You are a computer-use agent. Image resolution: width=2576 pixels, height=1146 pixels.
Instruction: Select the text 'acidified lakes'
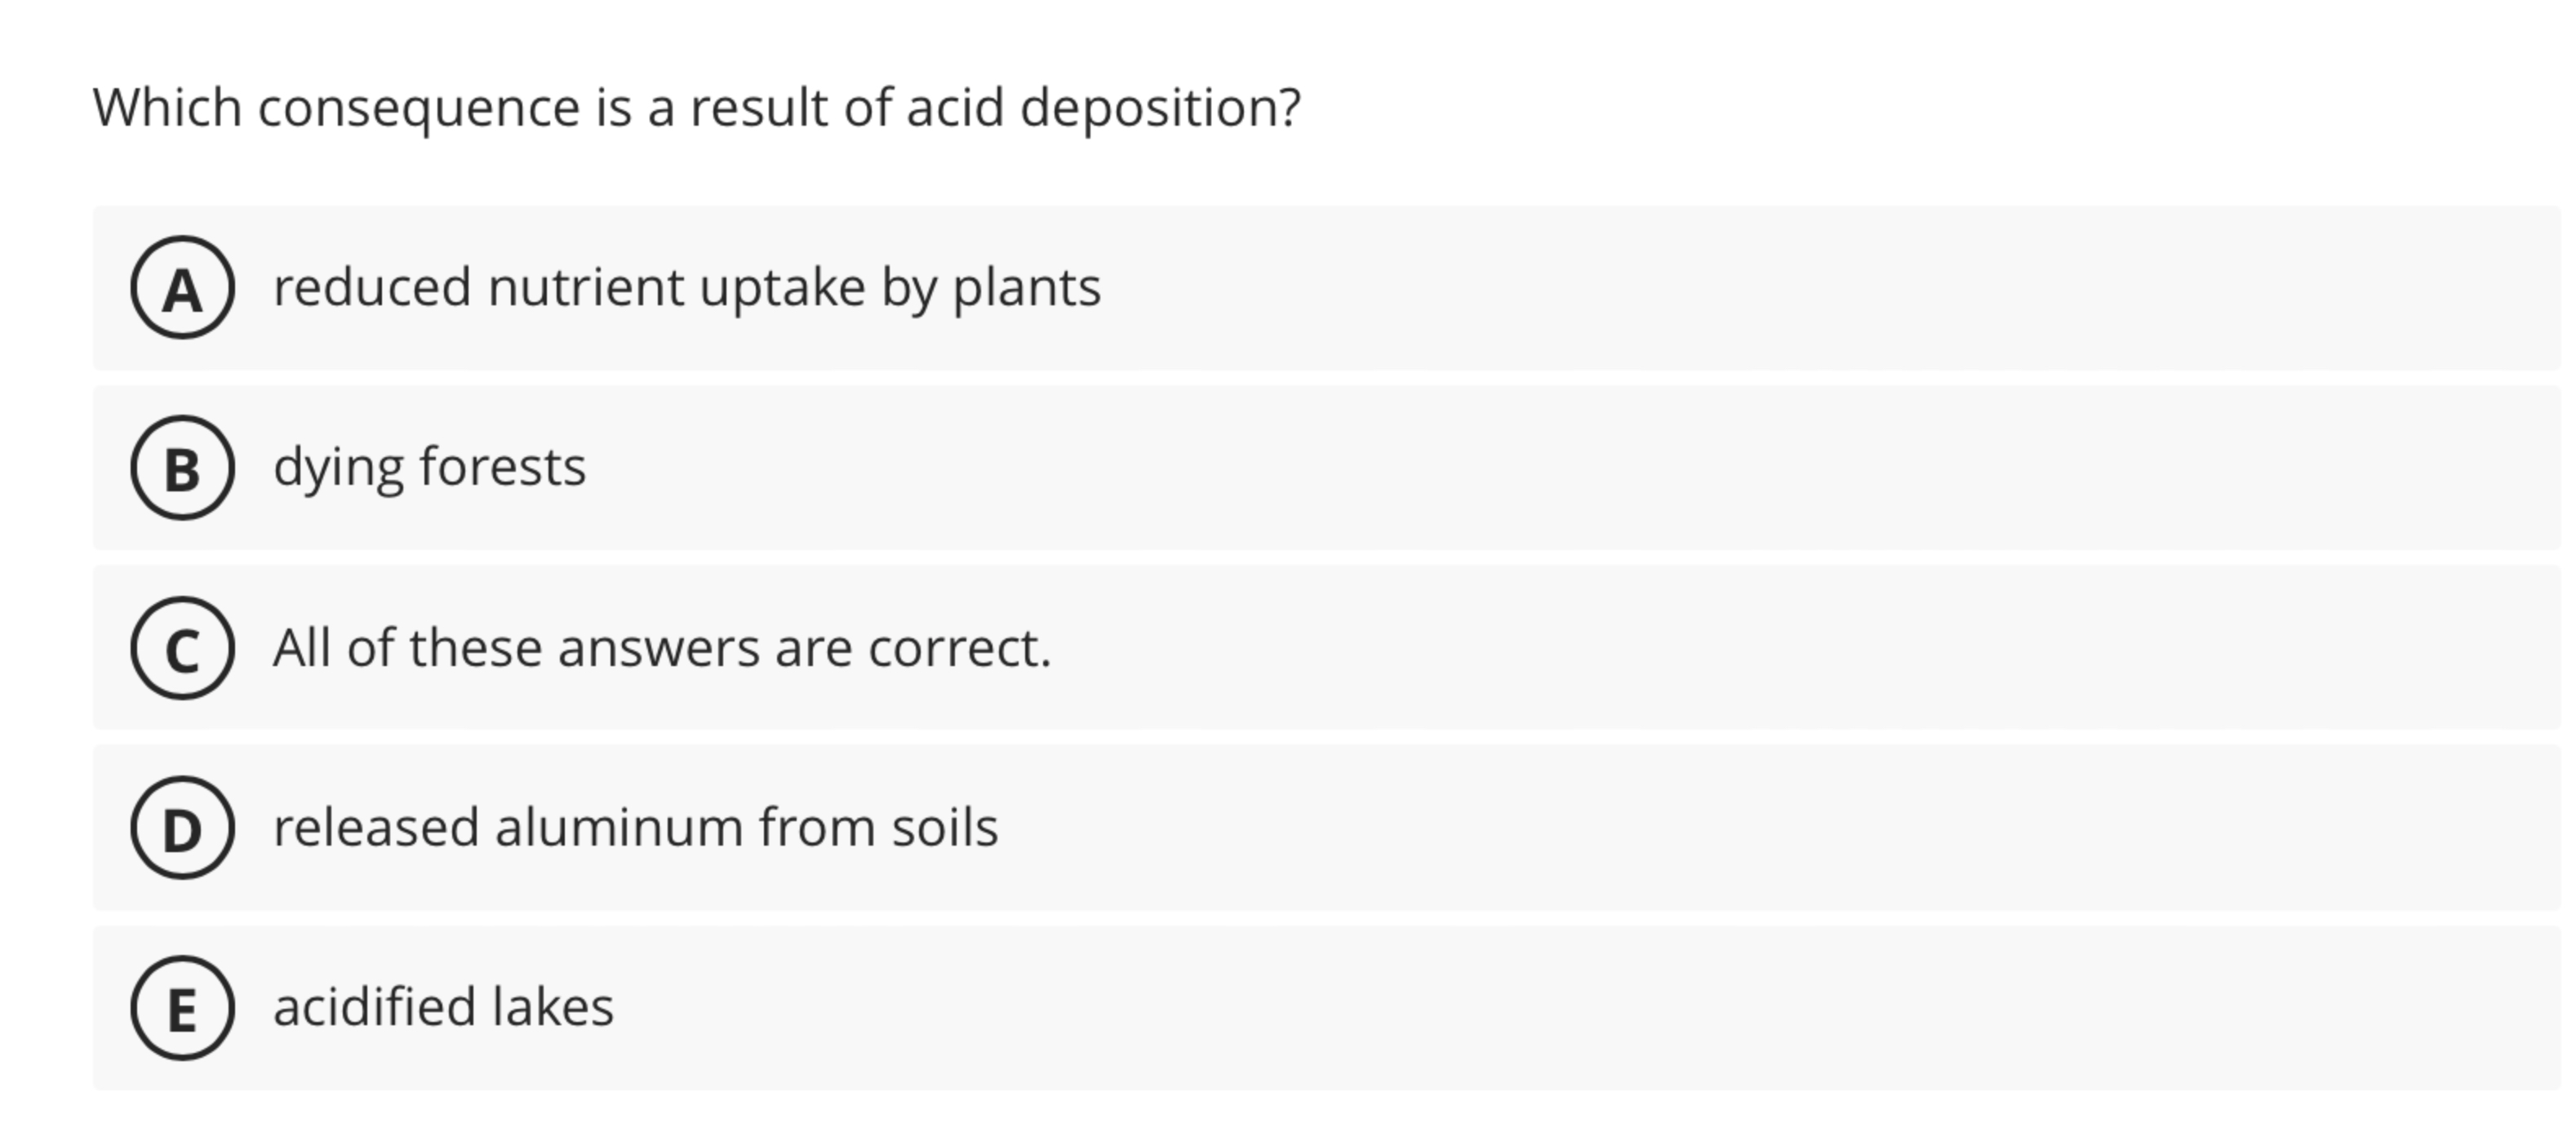pyautogui.click(x=443, y=1009)
